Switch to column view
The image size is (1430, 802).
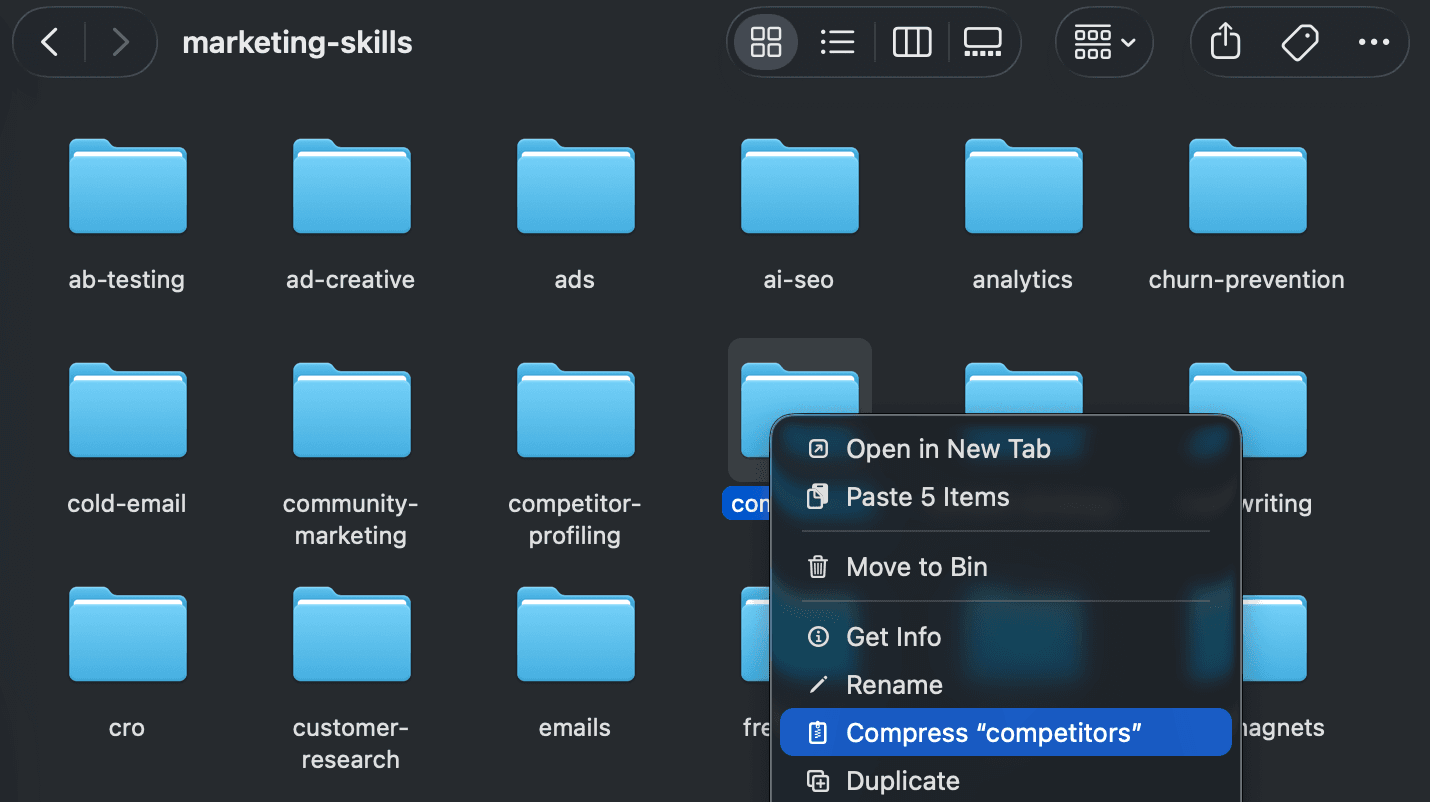tap(912, 42)
